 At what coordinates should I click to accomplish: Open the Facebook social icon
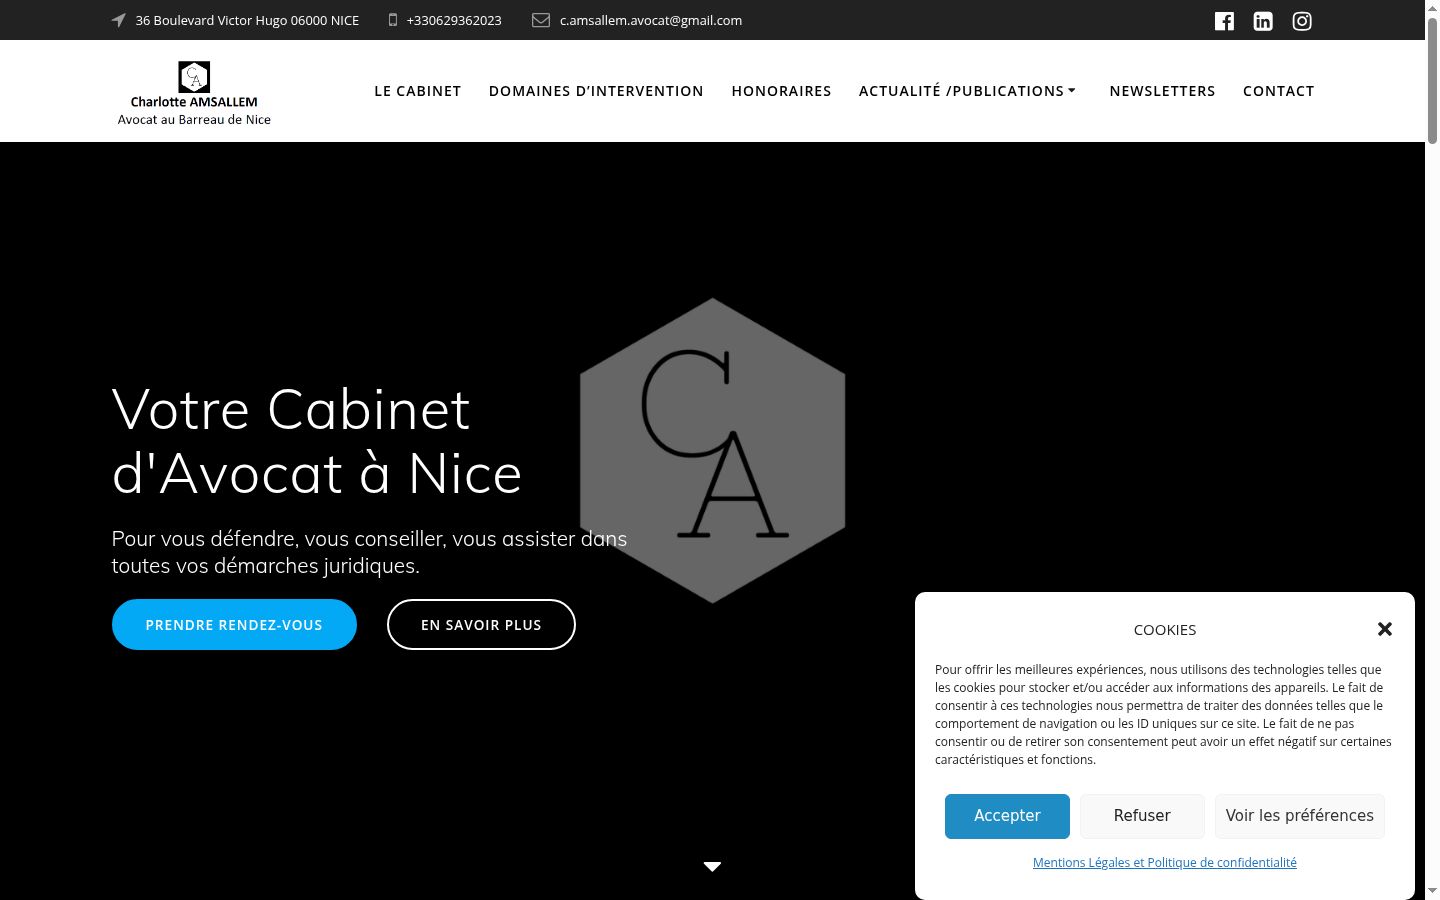pyautogui.click(x=1224, y=21)
